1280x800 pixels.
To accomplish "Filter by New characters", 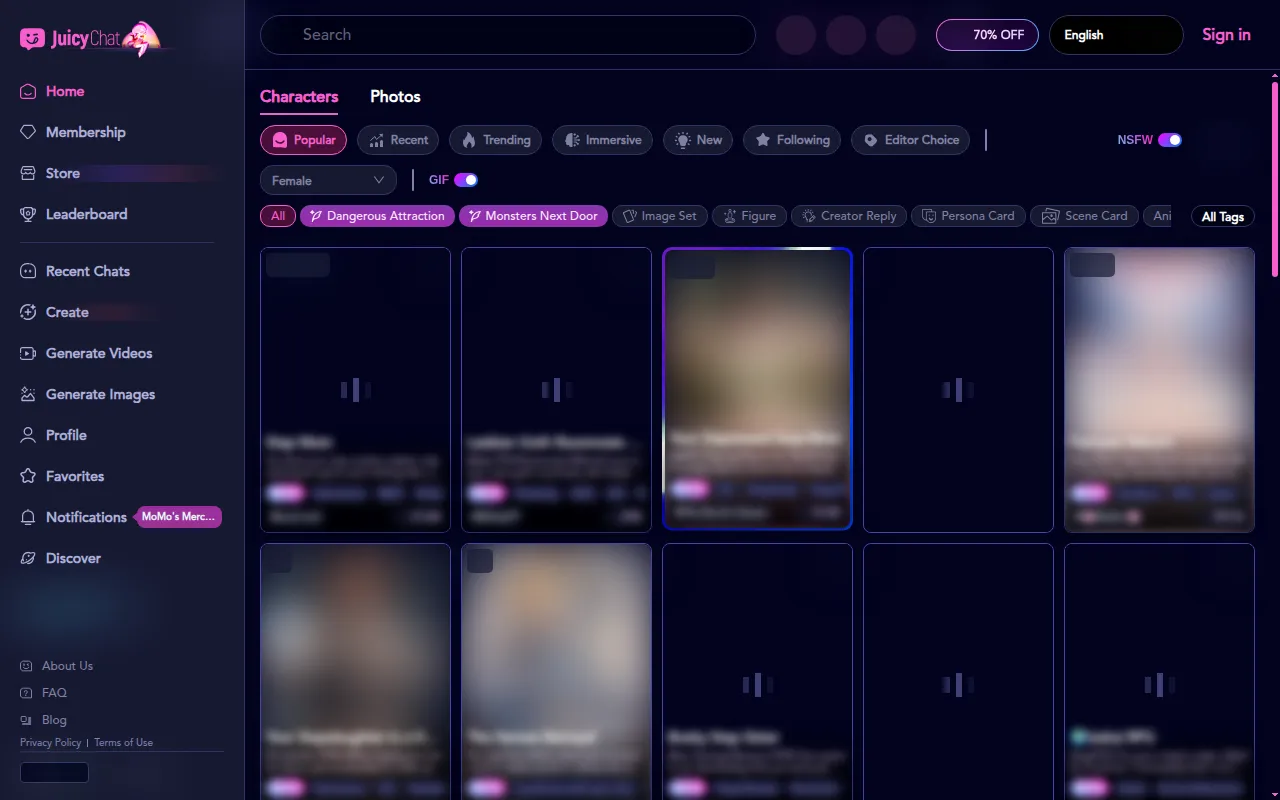I will (x=698, y=140).
